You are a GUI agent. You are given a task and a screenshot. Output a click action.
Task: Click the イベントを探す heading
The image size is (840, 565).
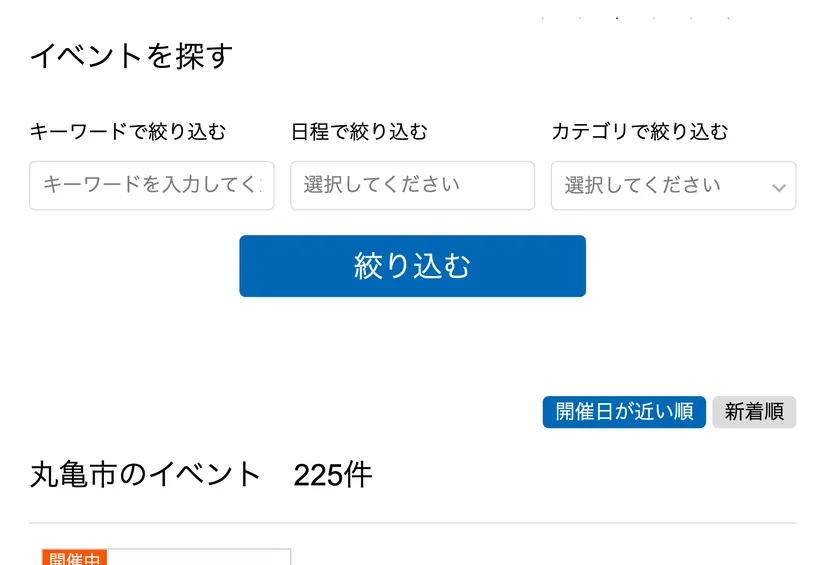(x=131, y=56)
